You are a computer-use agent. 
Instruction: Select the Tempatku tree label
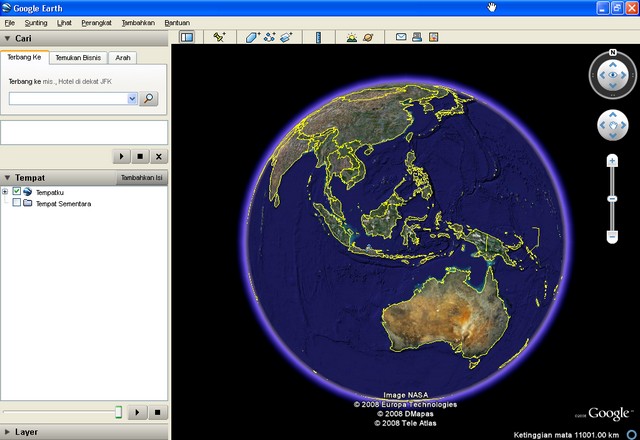click(50, 192)
